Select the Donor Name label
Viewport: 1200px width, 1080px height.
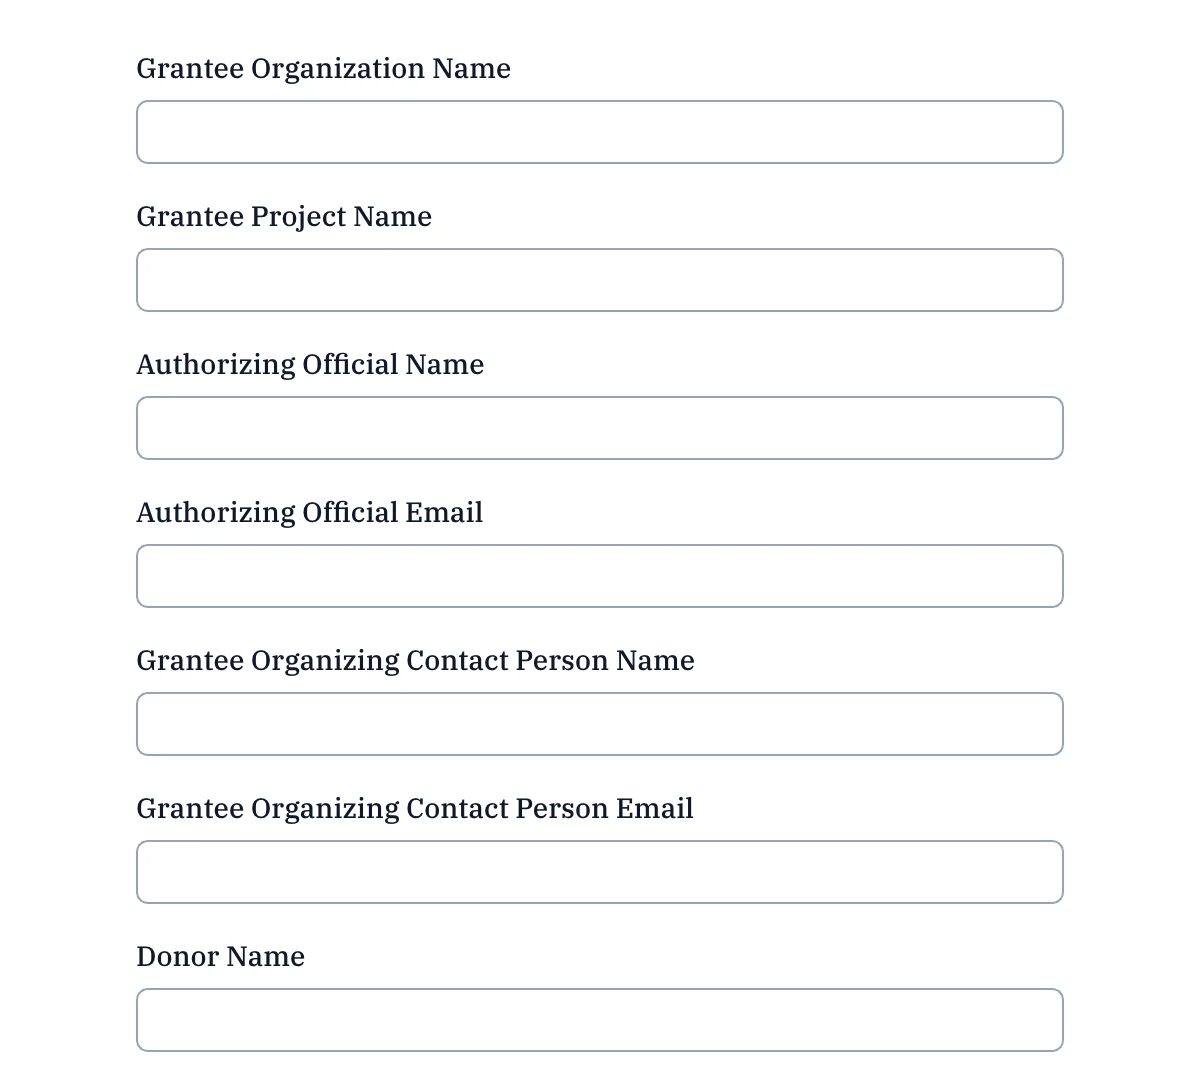(220, 956)
